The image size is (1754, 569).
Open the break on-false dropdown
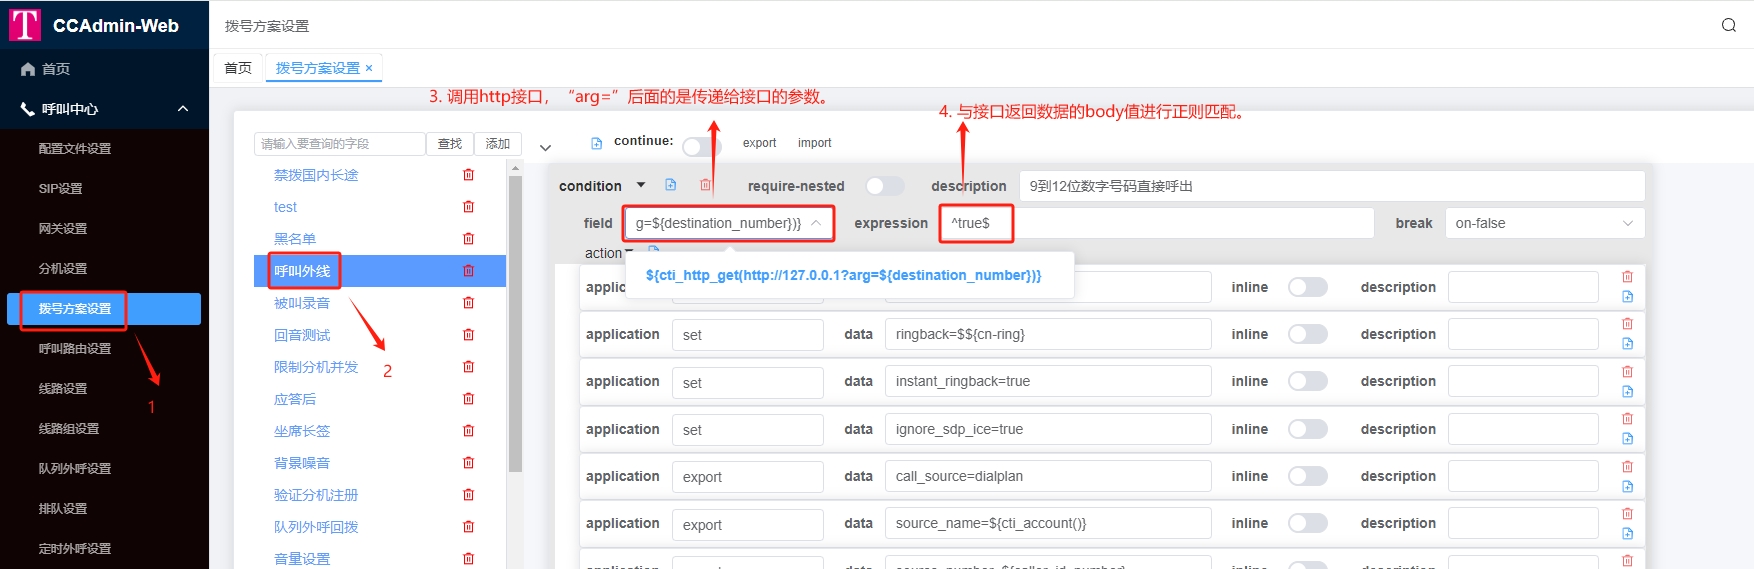1543,223
